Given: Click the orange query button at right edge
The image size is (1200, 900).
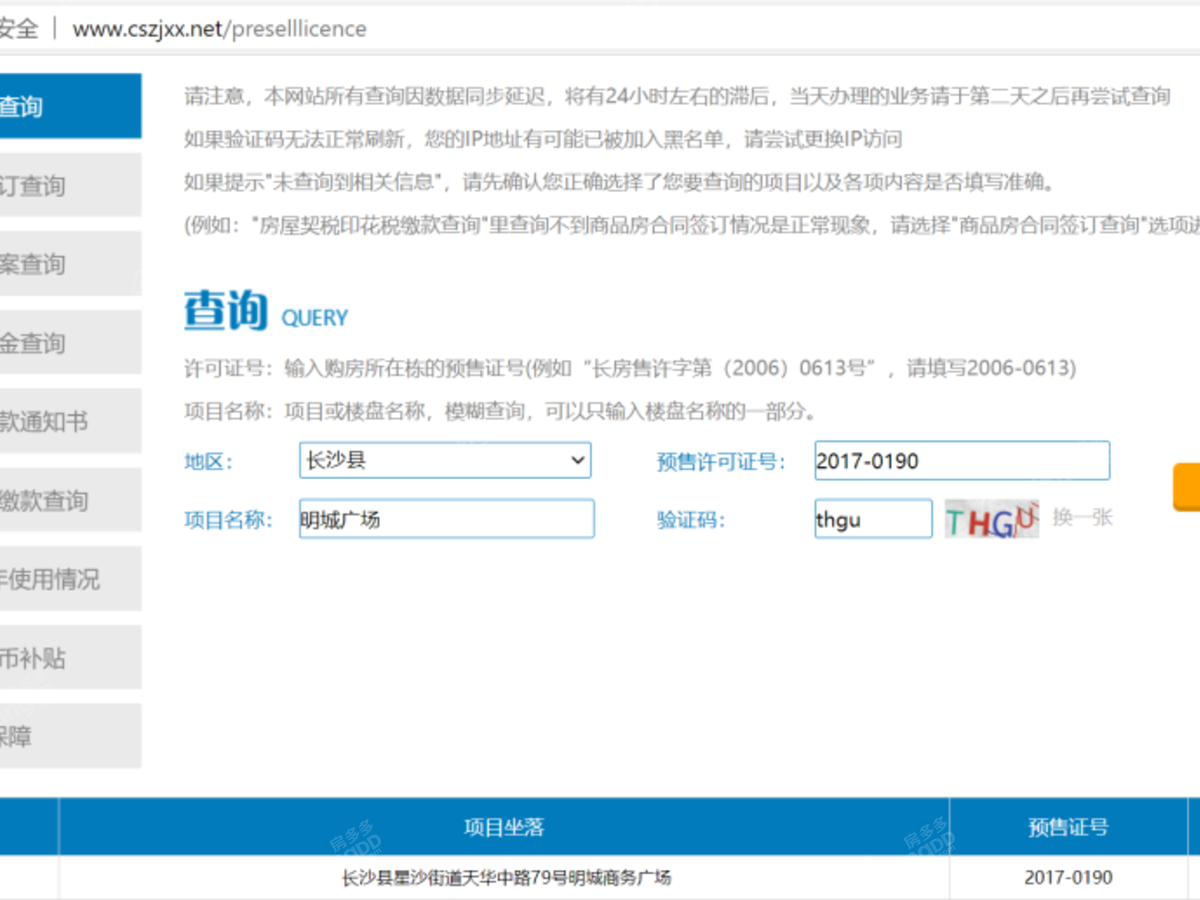Looking at the screenshot, I should click(1186, 487).
